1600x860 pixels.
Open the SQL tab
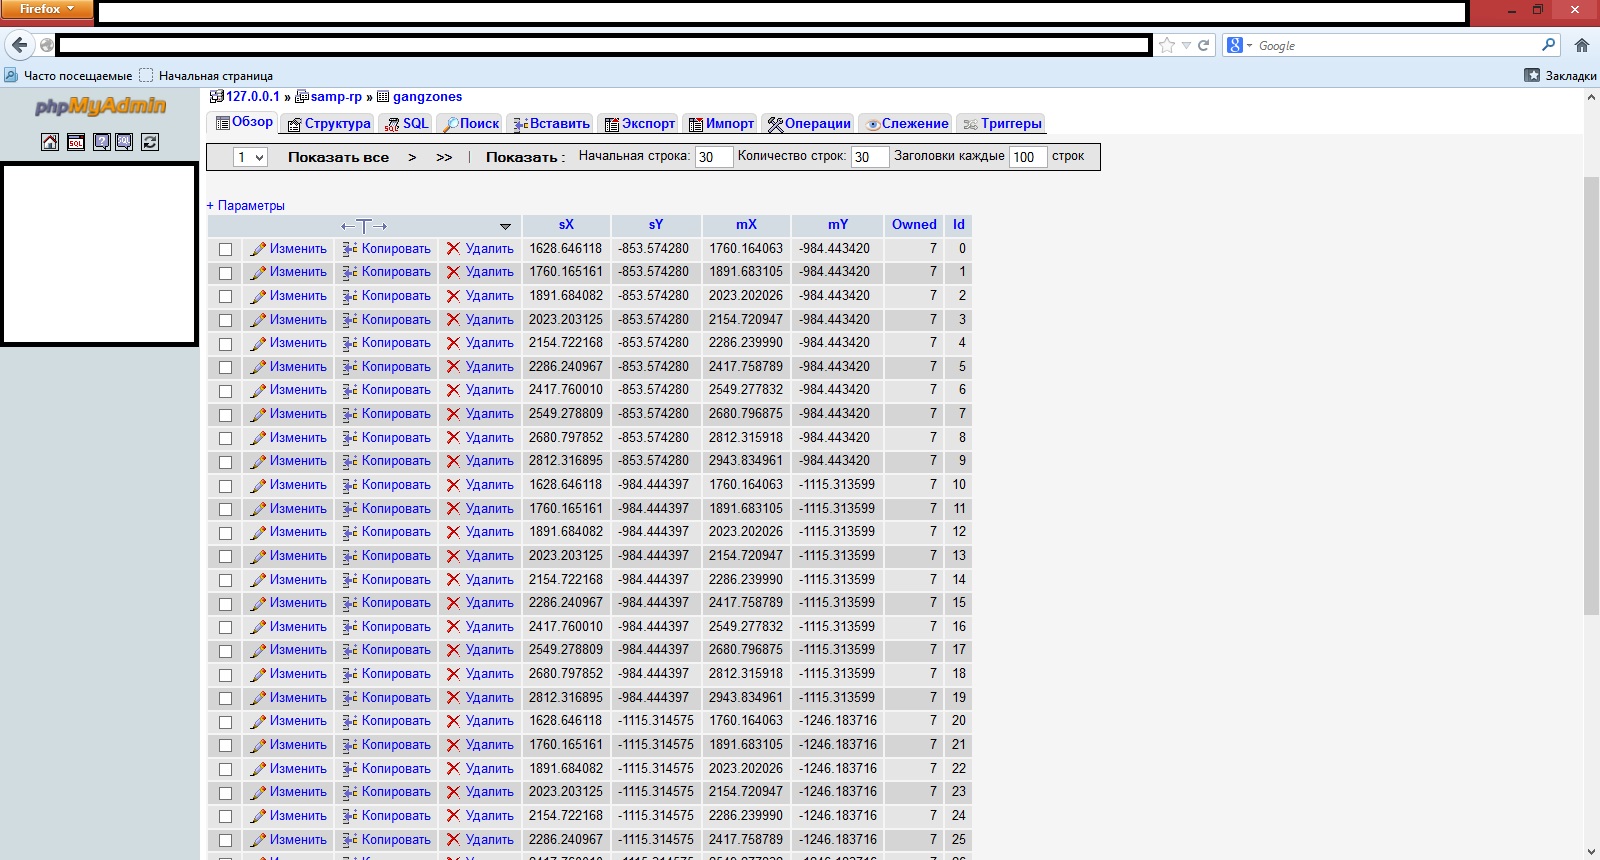[x=406, y=124]
